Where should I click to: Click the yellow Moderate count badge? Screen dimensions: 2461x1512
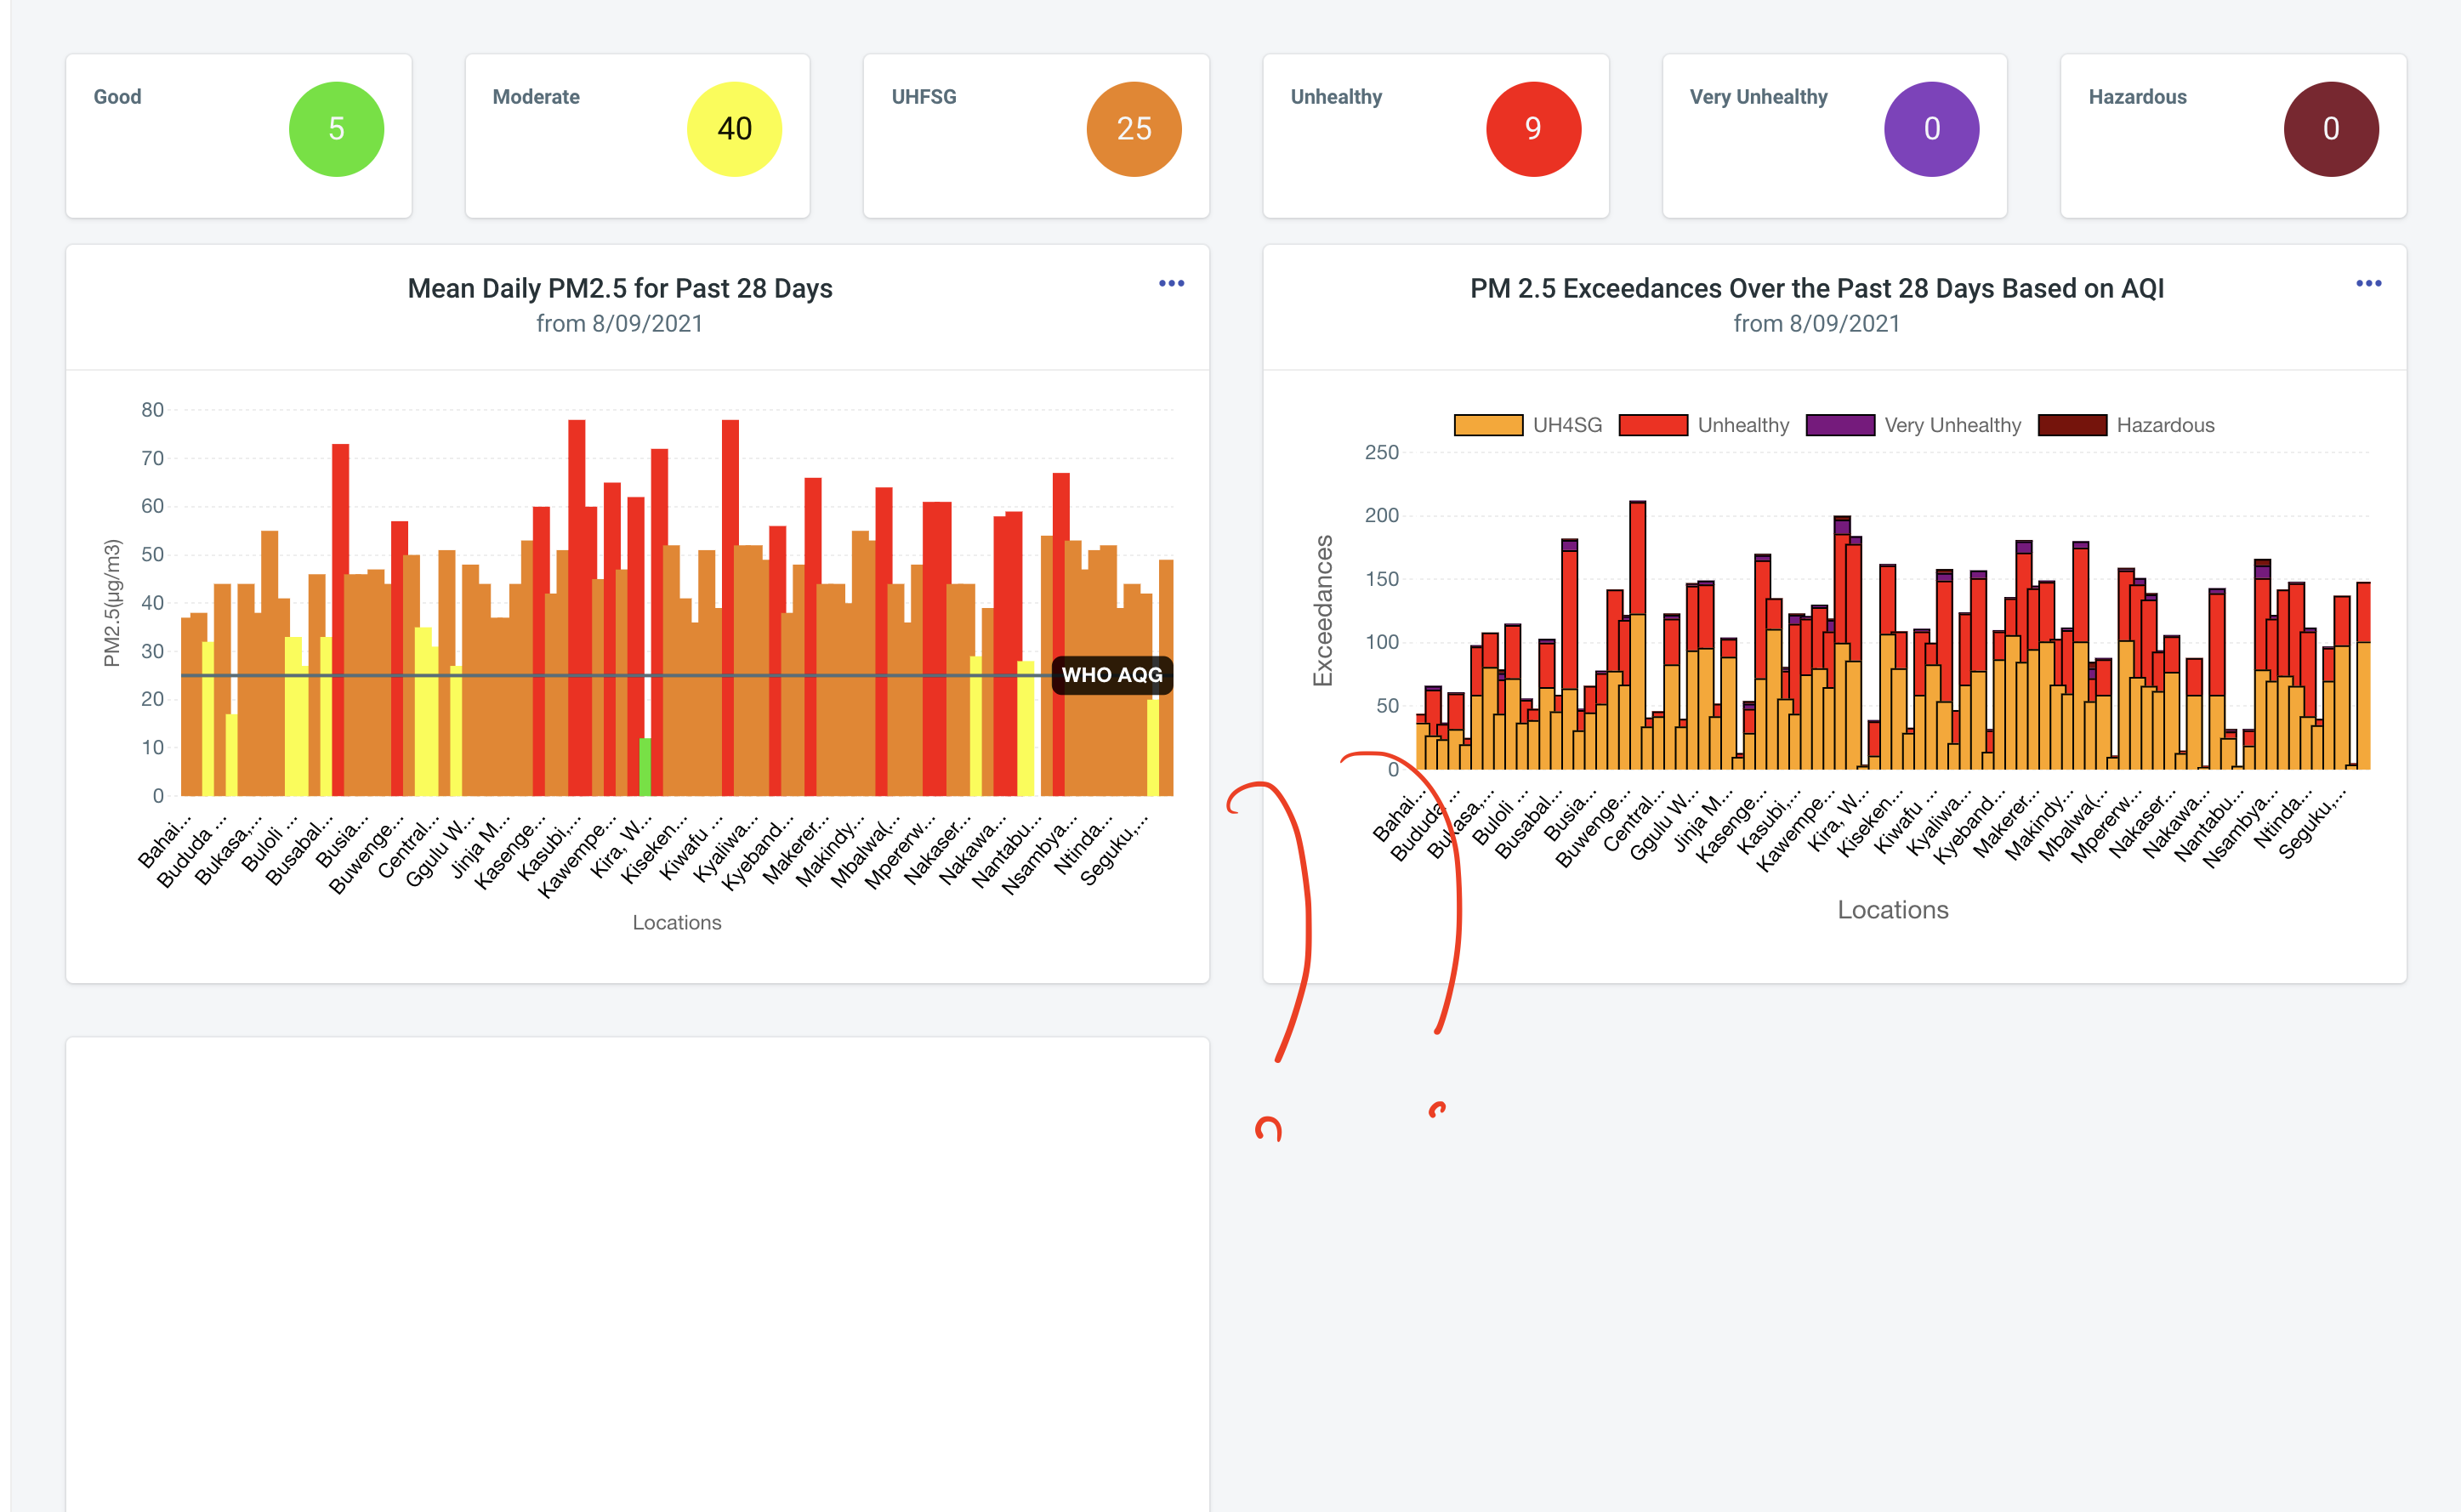pyautogui.click(x=734, y=128)
